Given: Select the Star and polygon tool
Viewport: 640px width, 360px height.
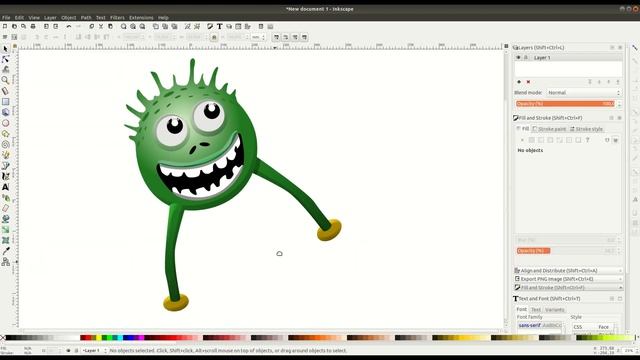Looking at the screenshot, I should click(5, 133).
